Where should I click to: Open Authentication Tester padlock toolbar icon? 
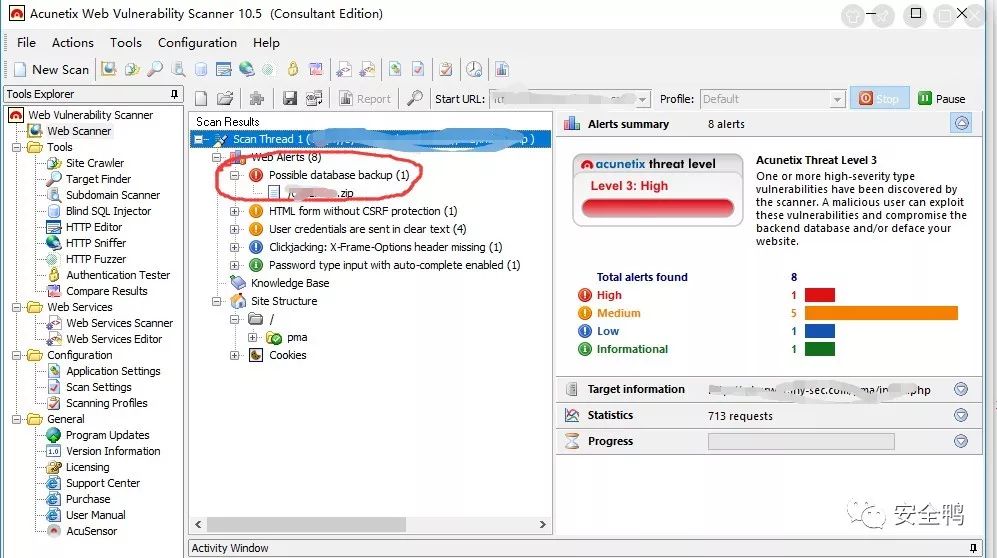[292, 69]
